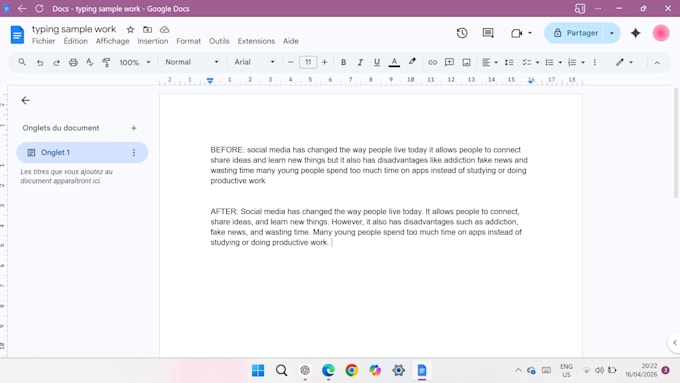This screenshot has height=383, width=680.
Task: Open the Google account avatar
Action: click(661, 33)
